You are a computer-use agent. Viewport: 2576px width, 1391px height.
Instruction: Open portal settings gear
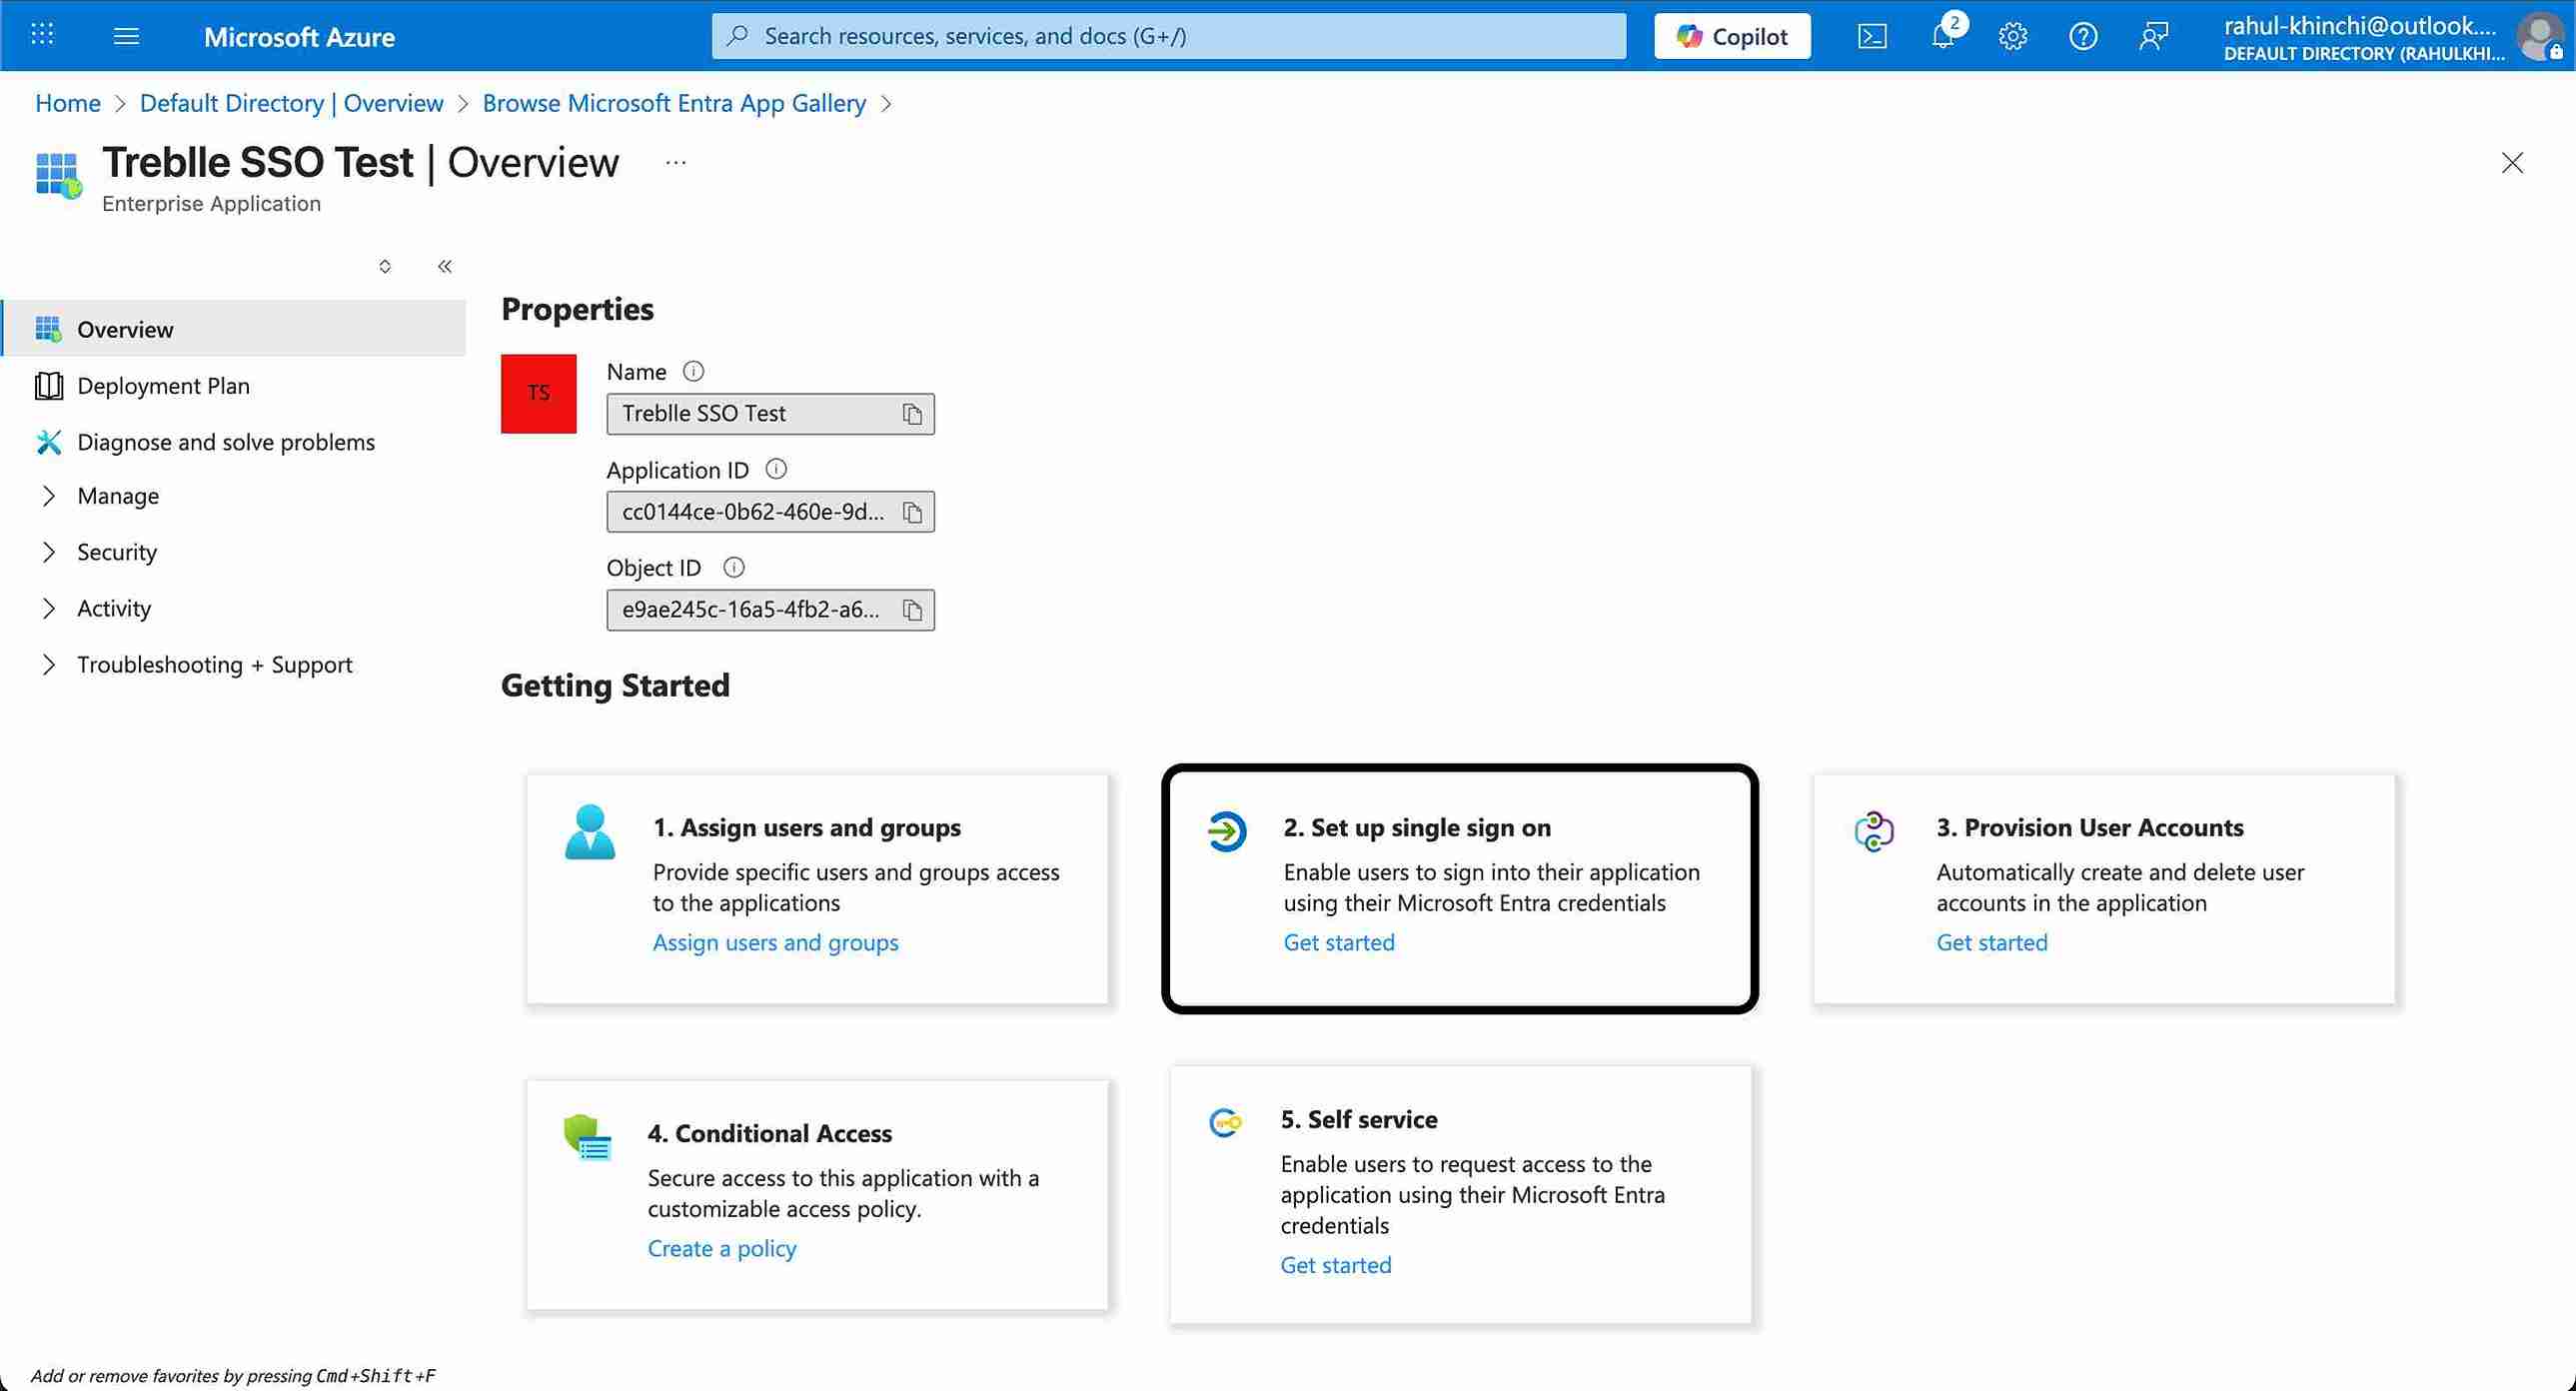[2013, 36]
